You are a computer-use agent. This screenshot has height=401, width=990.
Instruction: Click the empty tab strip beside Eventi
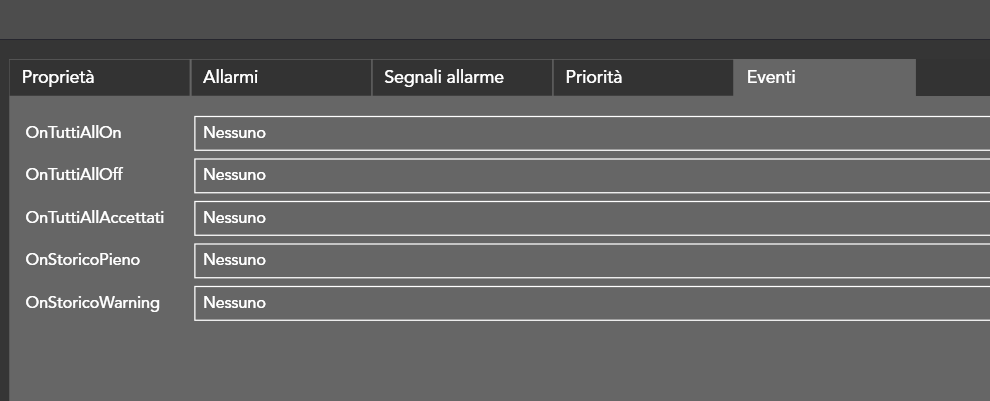pos(953,78)
